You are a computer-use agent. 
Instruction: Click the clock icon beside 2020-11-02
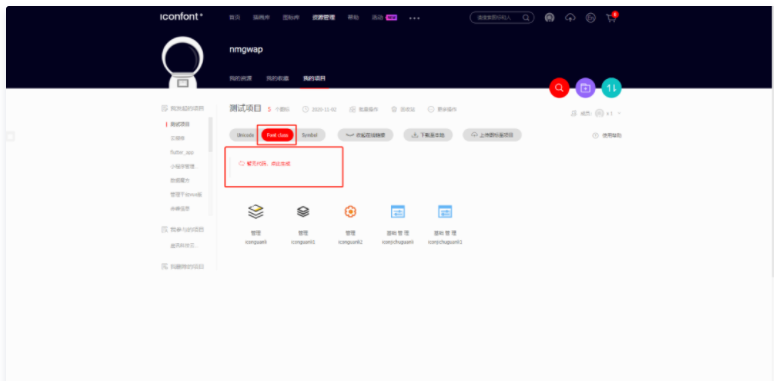tap(305, 110)
